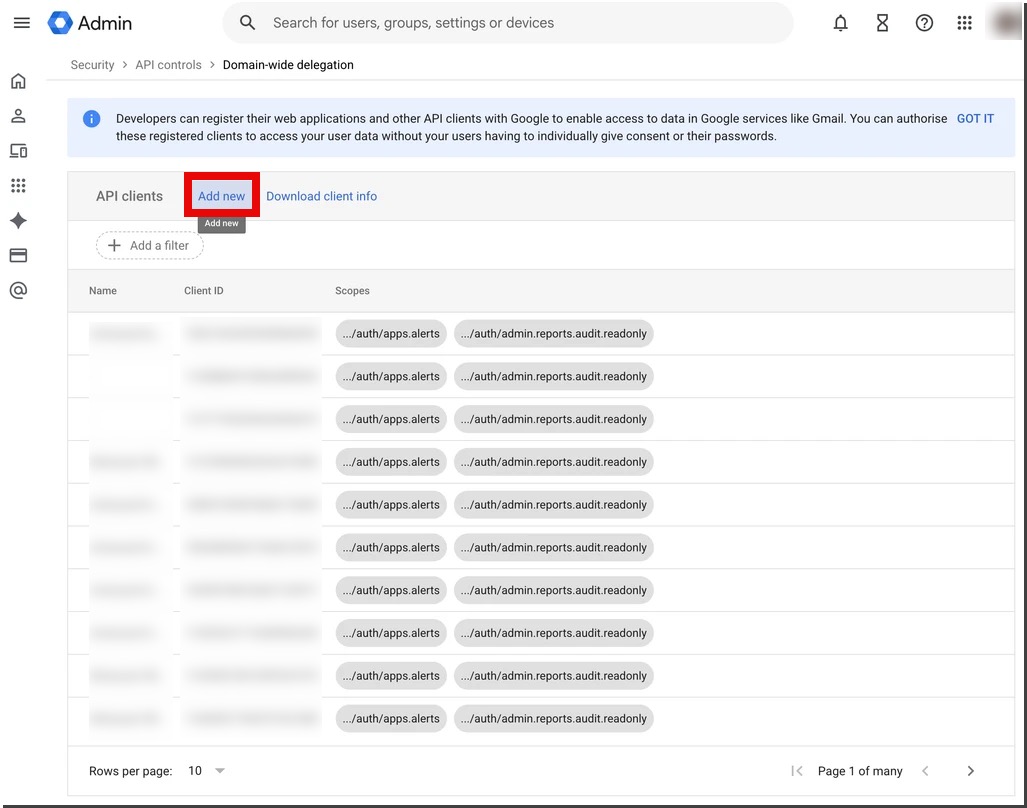
Task: Click the Add a filter chip
Action: [149, 246]
